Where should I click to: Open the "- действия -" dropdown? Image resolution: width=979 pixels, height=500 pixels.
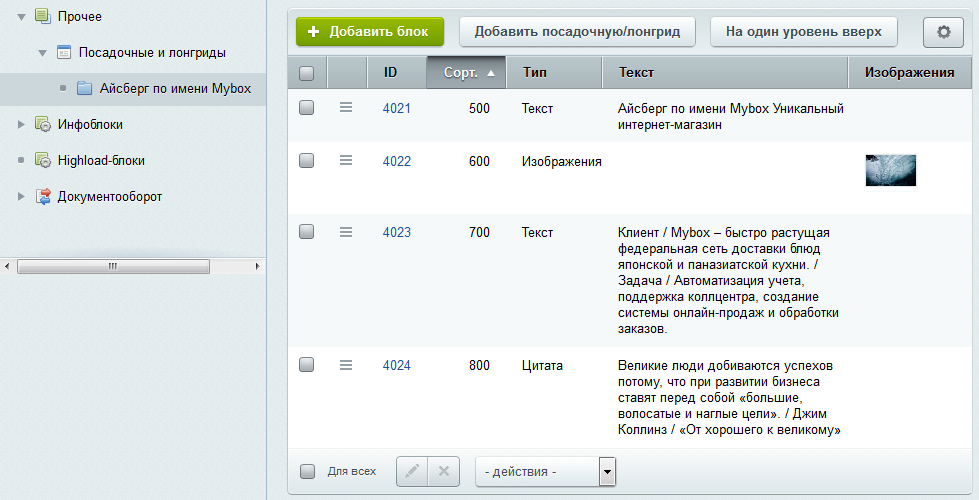pyautogui.click(x=545, y=472)
